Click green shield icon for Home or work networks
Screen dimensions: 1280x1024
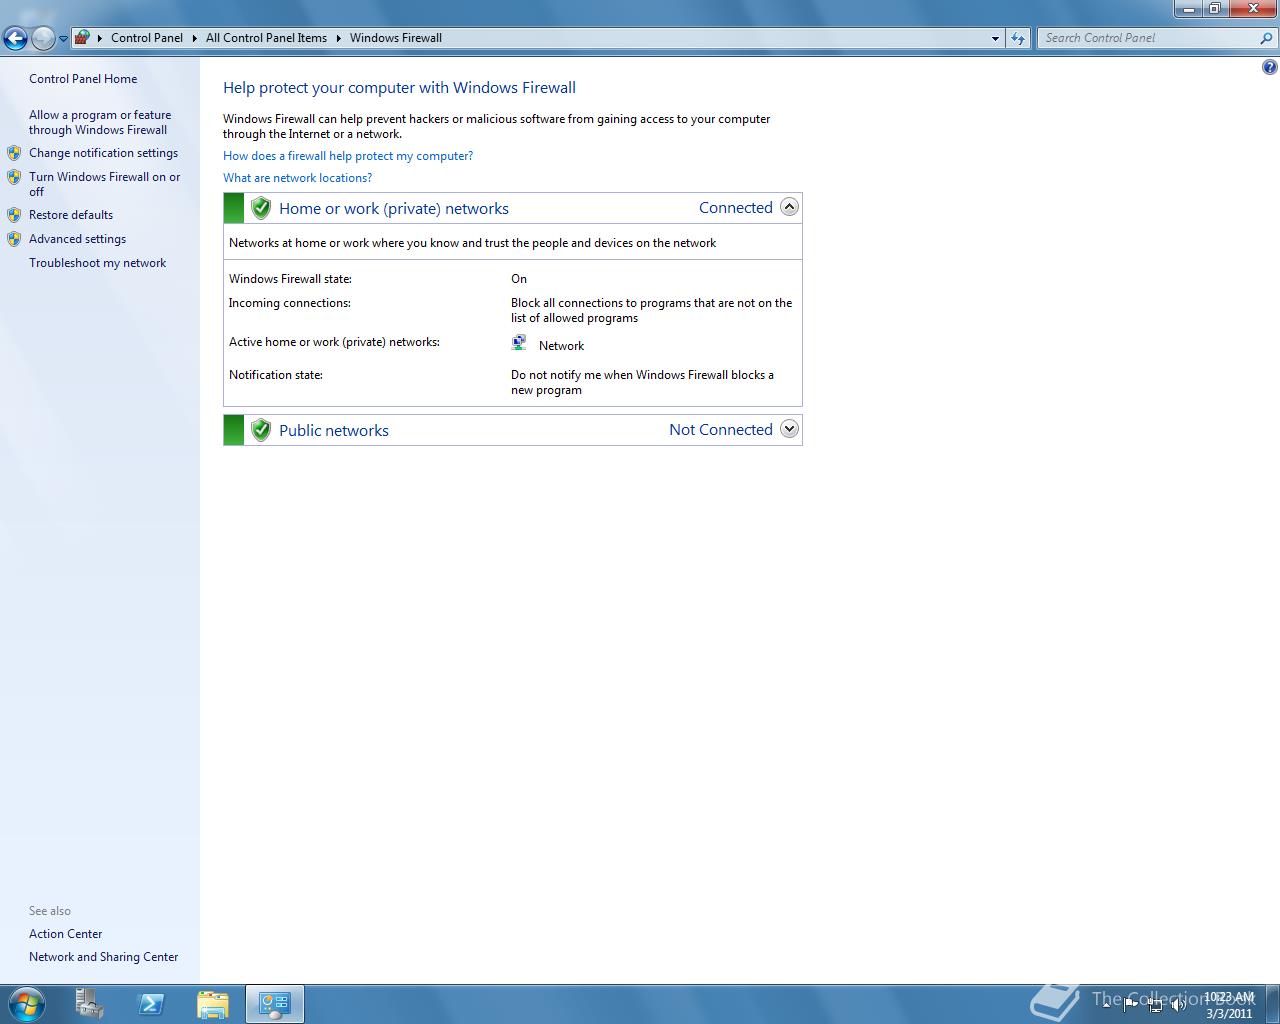pyautogui.click(x=261, y=208)
